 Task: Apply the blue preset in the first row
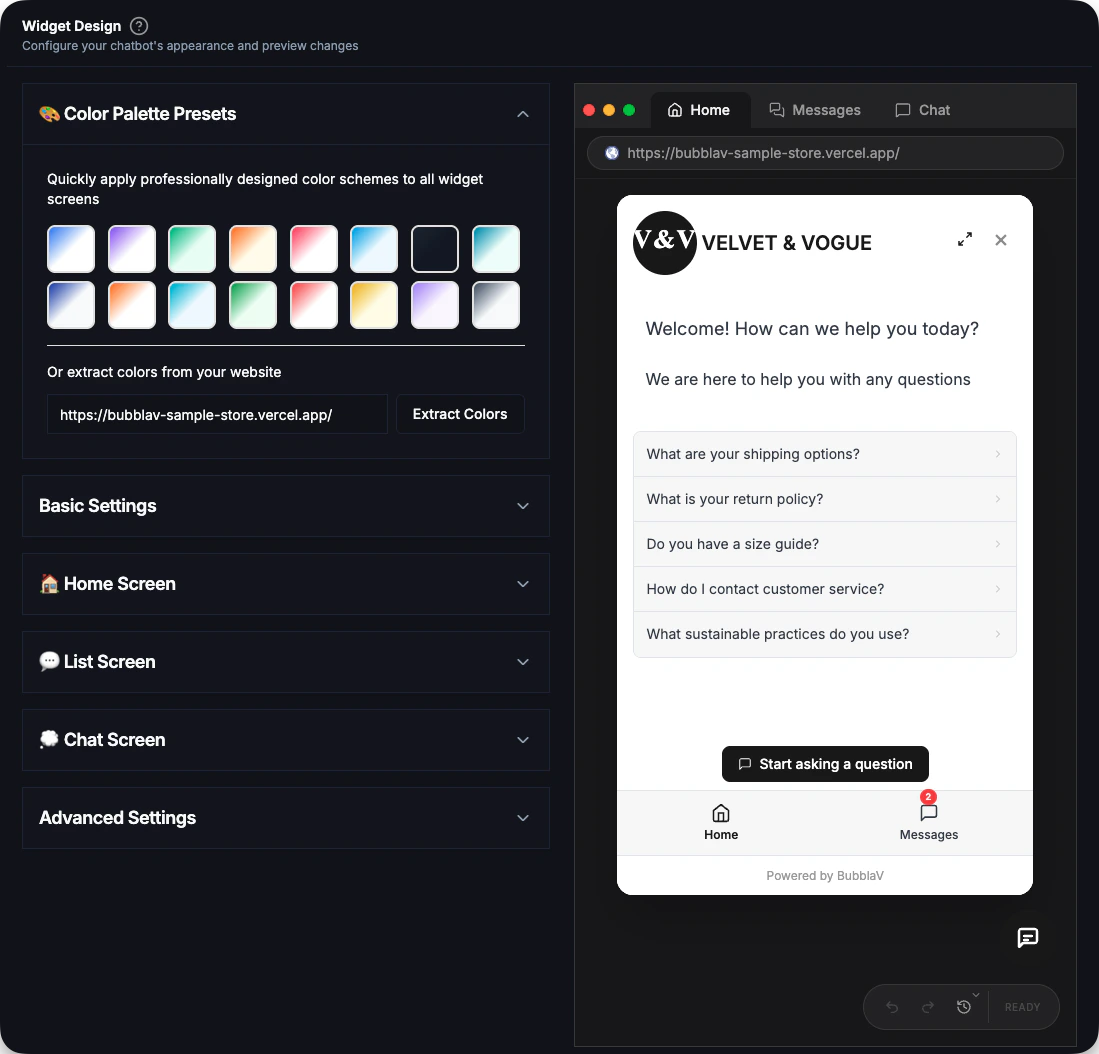tap(71, 249)
